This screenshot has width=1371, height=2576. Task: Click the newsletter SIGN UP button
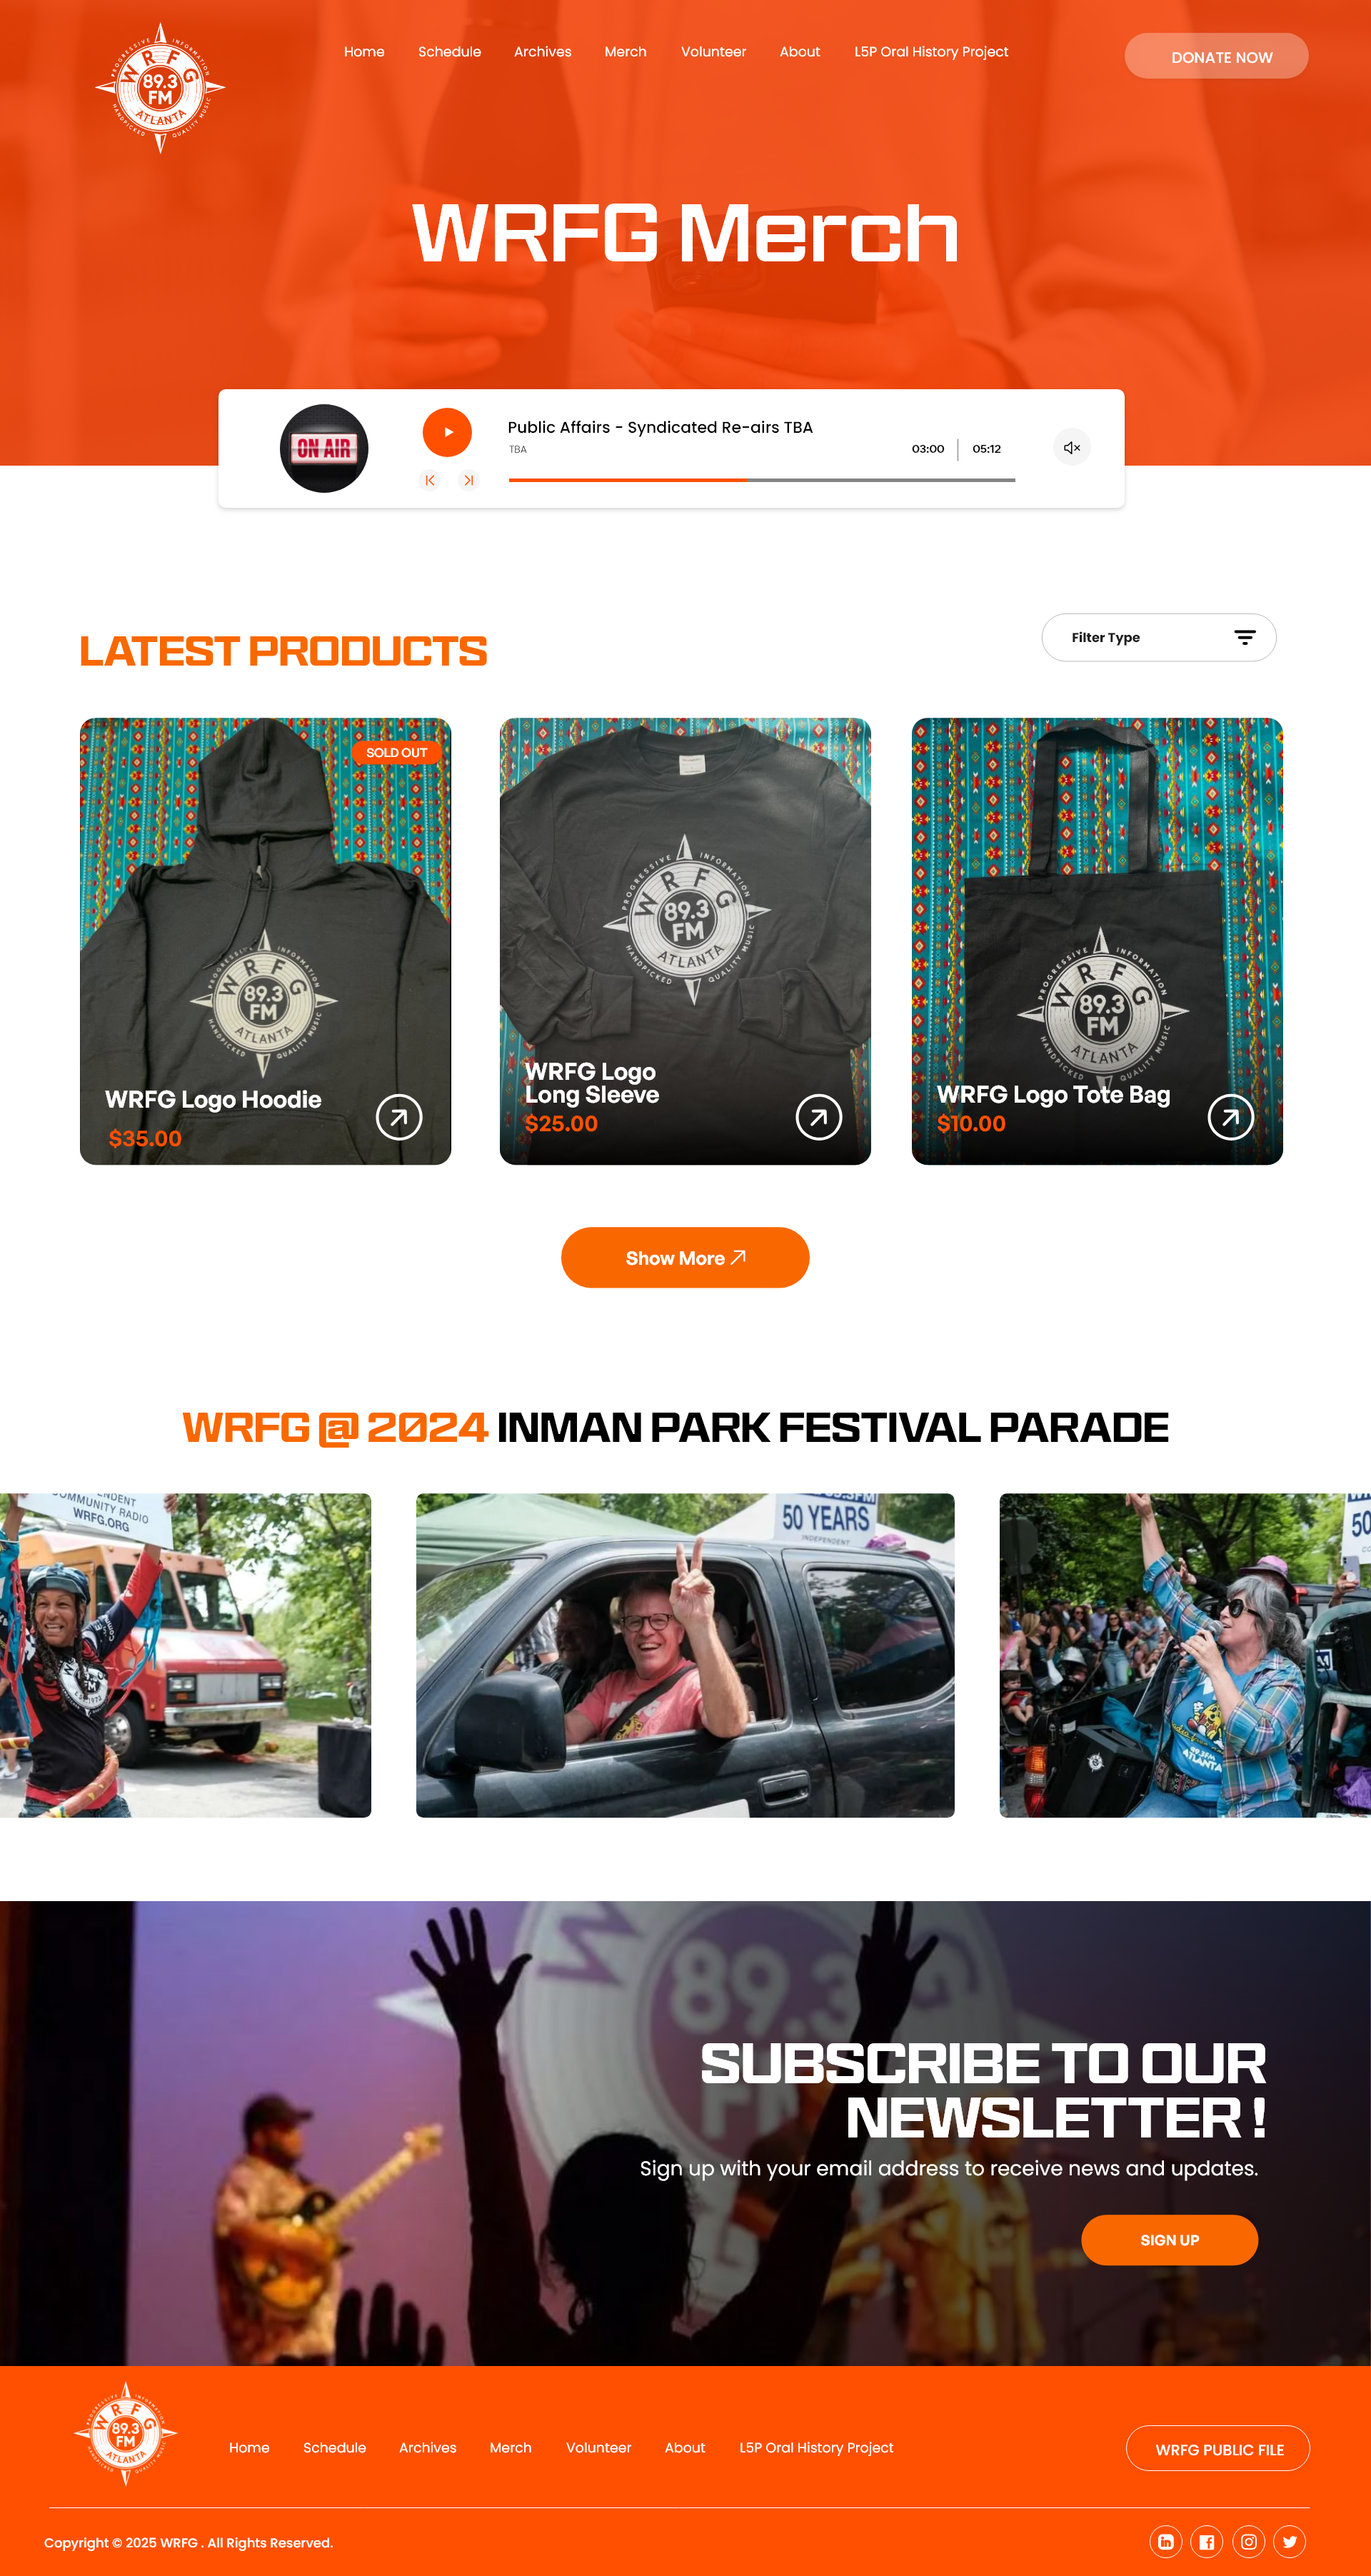(1169, 2240)
